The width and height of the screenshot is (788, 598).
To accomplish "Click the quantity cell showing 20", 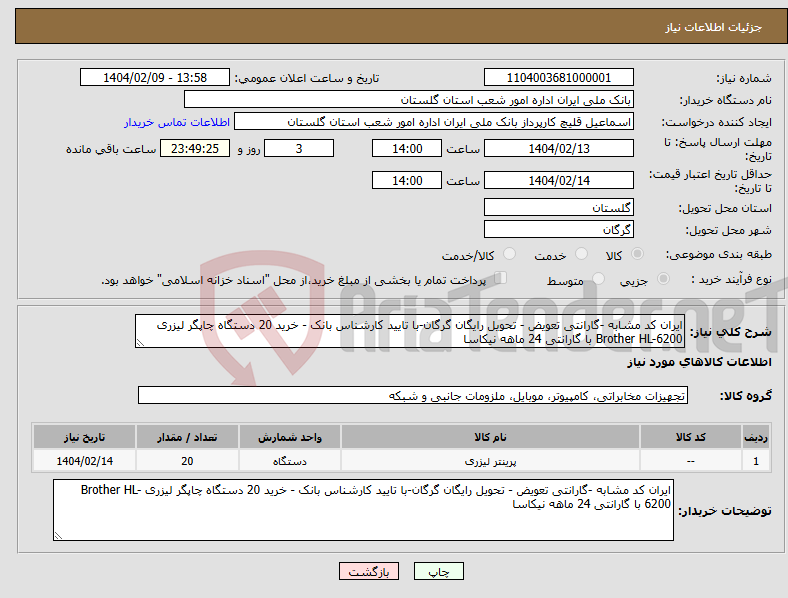I will (187, 461).
